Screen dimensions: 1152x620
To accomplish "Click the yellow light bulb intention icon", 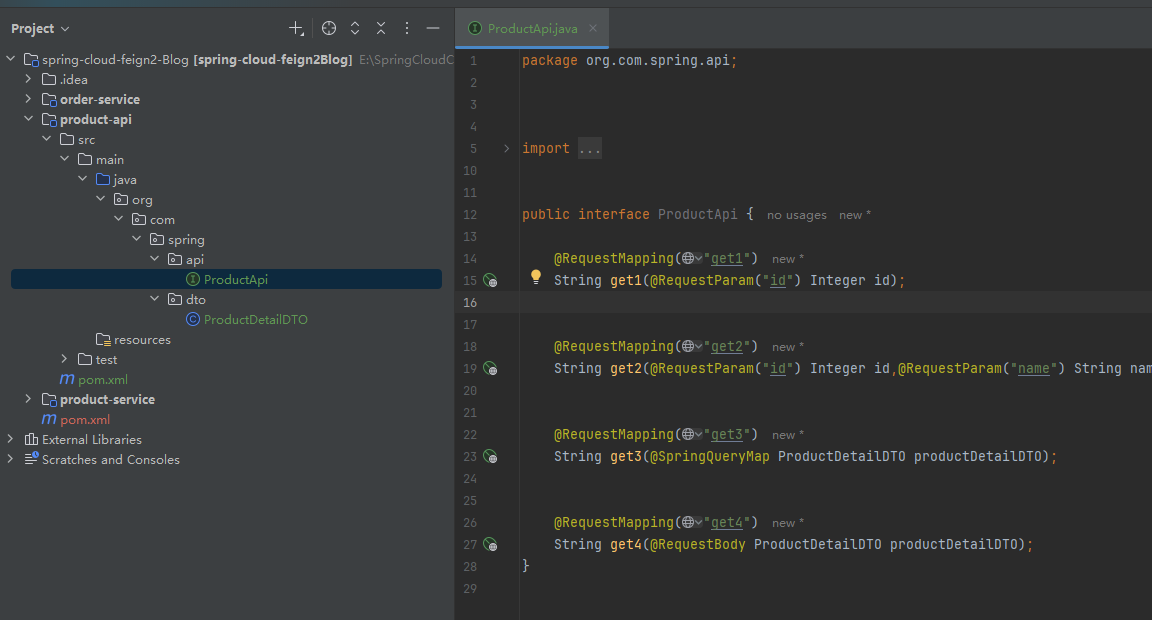I will [x=536, y=277].
